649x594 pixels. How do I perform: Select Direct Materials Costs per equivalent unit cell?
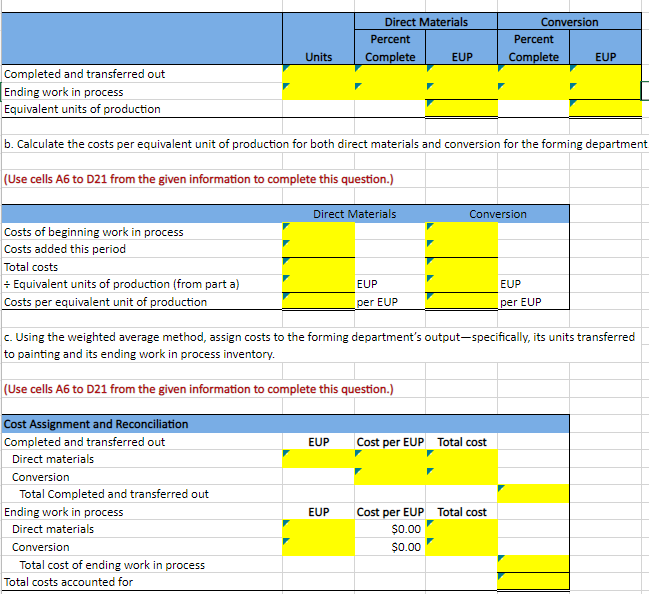click(318, 301)
